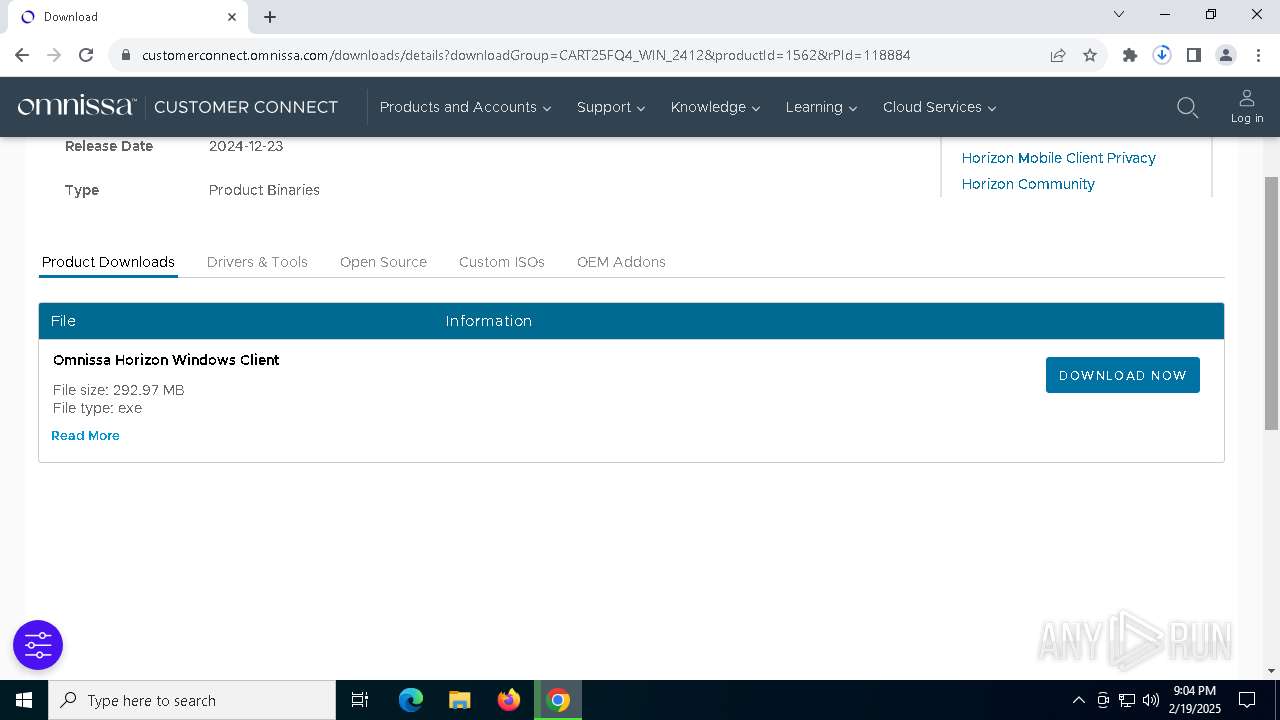Show hidden system tray icons
The image size is (1280, 720).
1078,700
